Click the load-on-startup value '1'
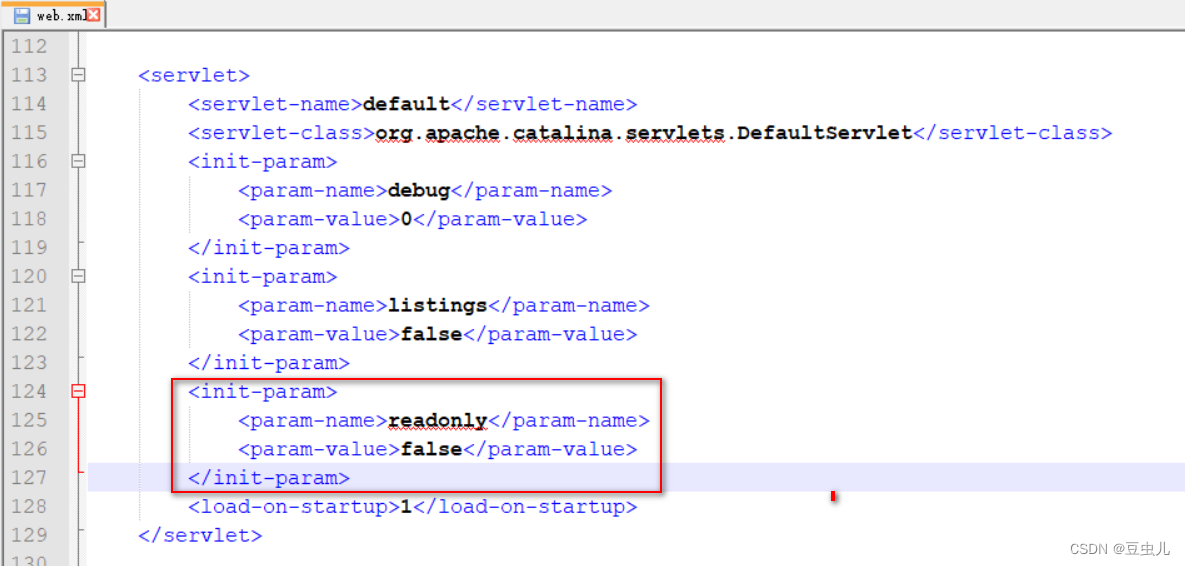1185x566 pixels. click(x=406, y=506)
